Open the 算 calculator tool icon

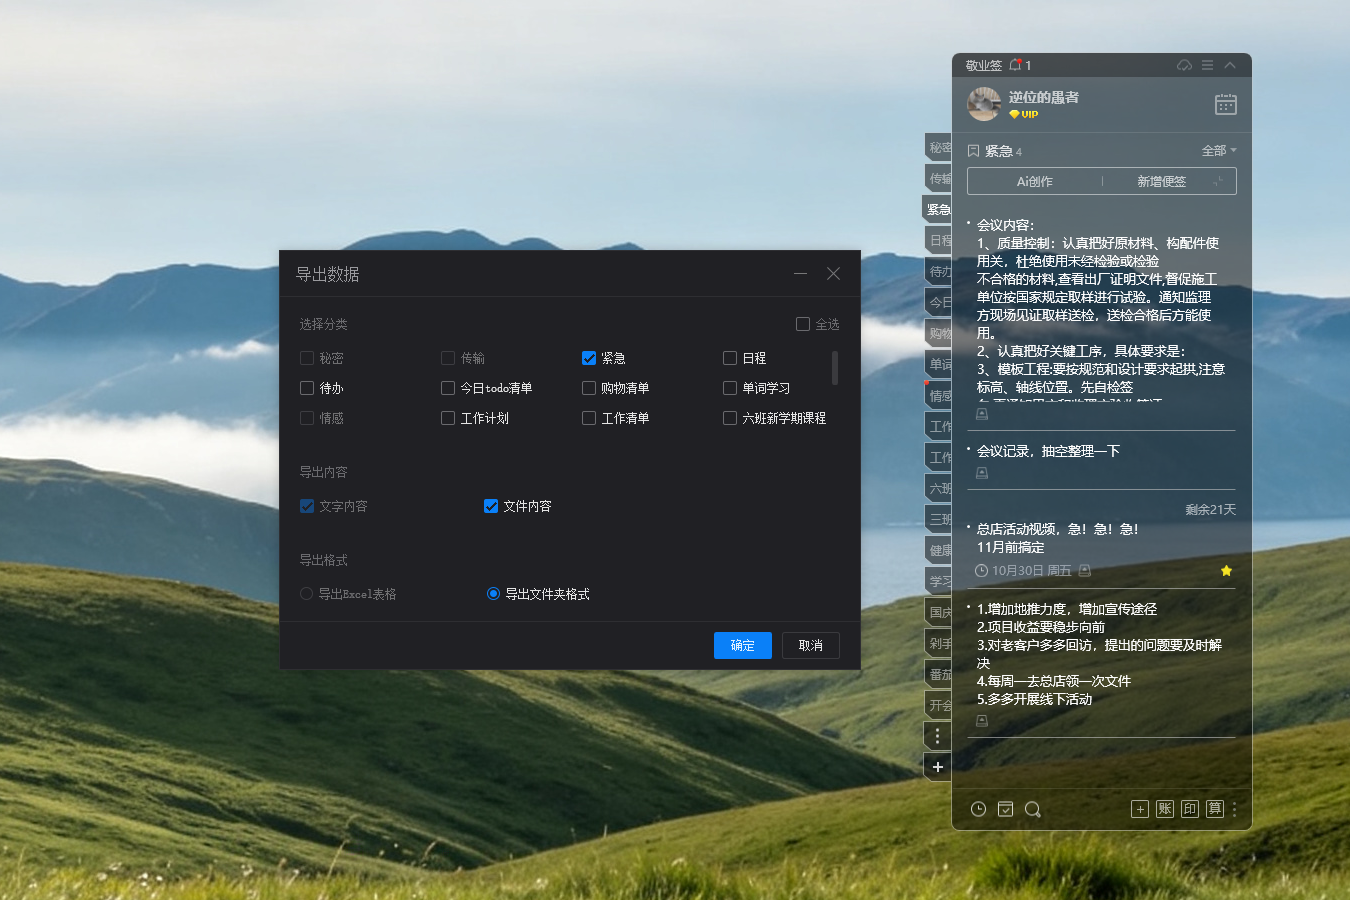pos(1215,809)
